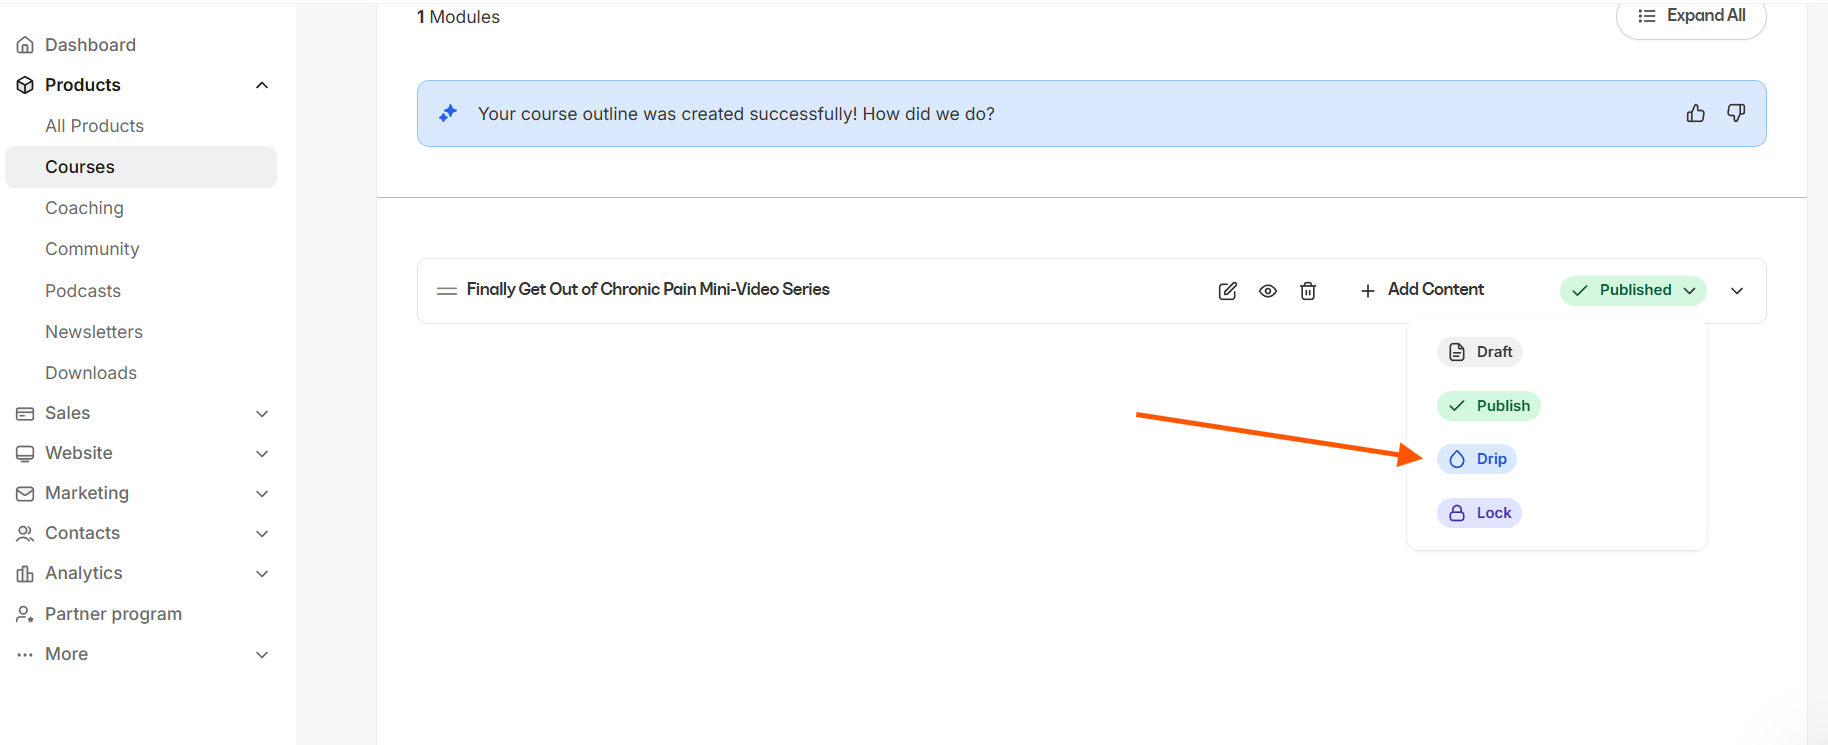Click the Partner program person icon
This screenshot has height=745, width=1828.
click(25, 614)
